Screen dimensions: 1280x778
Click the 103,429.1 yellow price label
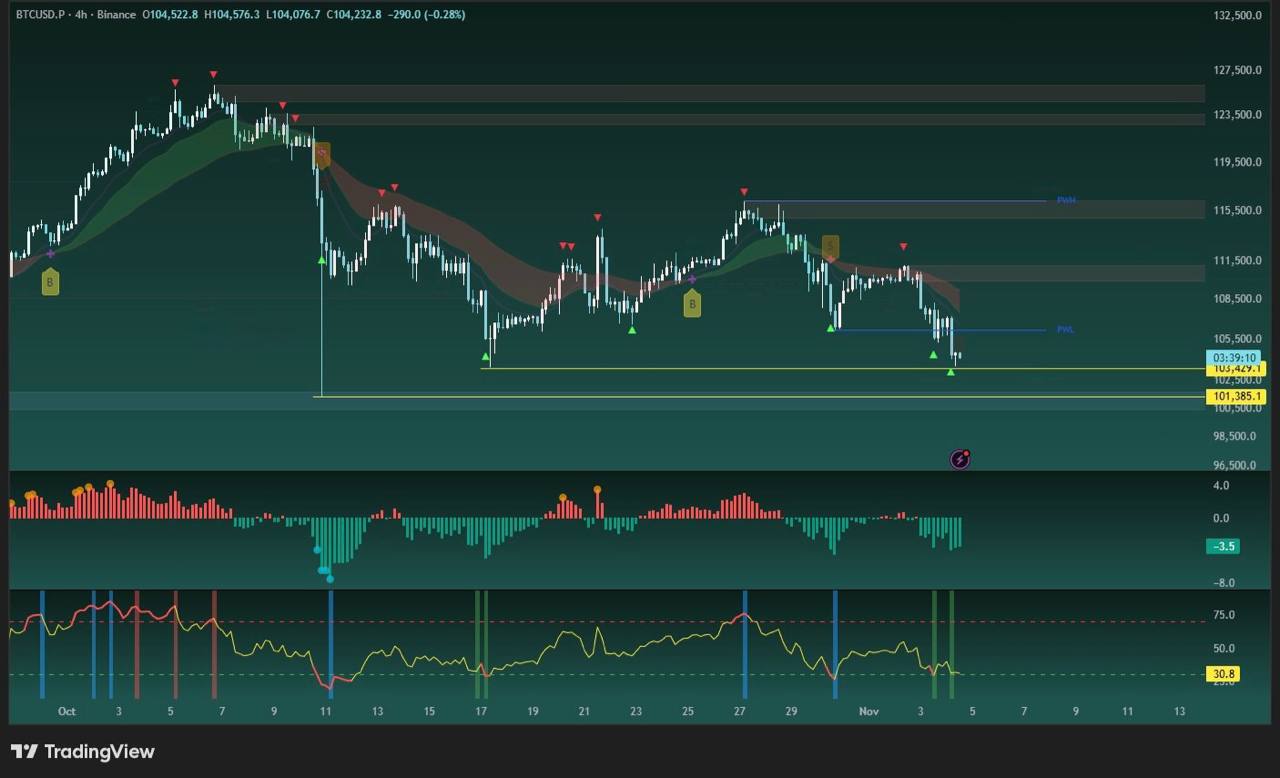pos(1236,369)
